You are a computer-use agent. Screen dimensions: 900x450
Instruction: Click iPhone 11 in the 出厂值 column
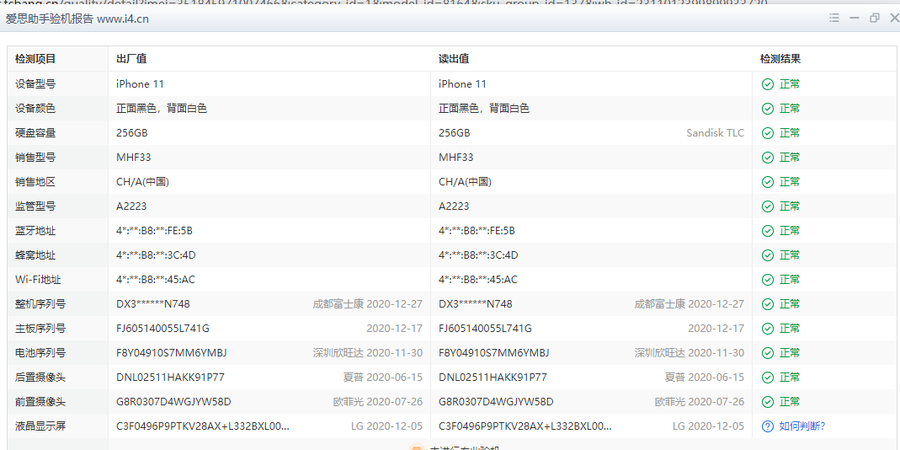point(140,84)
